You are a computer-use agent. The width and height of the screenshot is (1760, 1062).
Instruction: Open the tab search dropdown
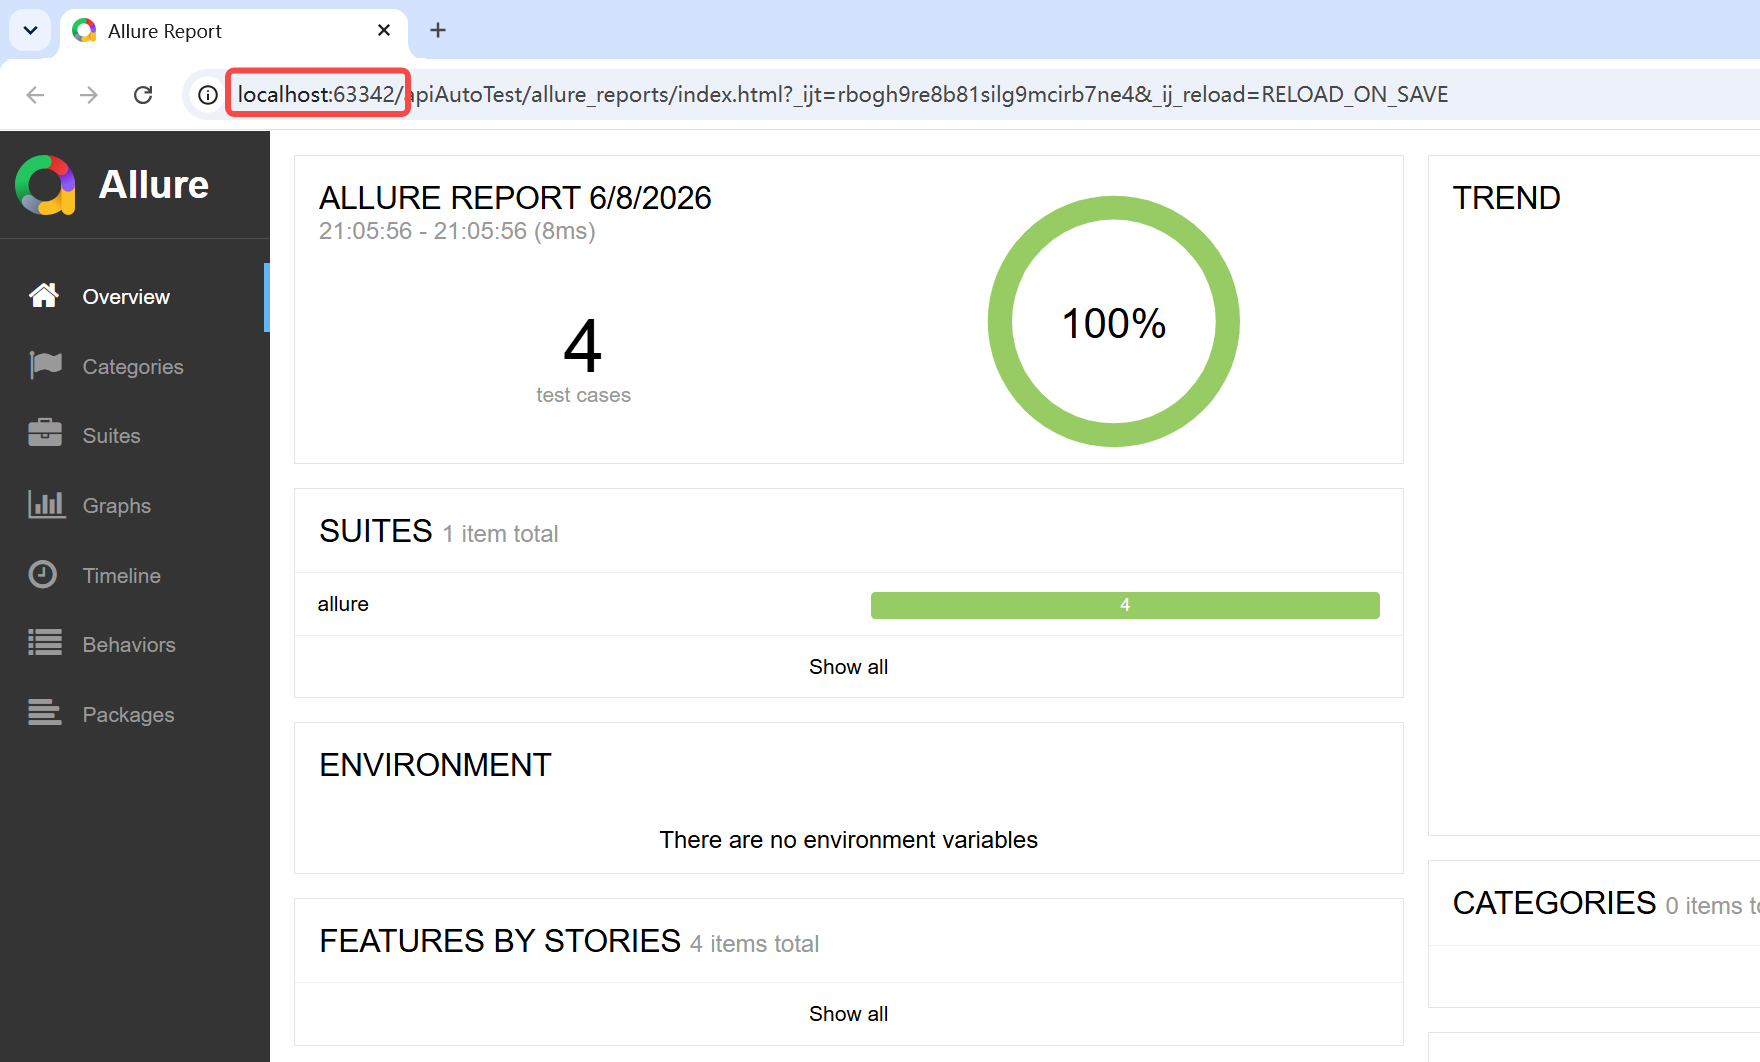click(30, 31)
